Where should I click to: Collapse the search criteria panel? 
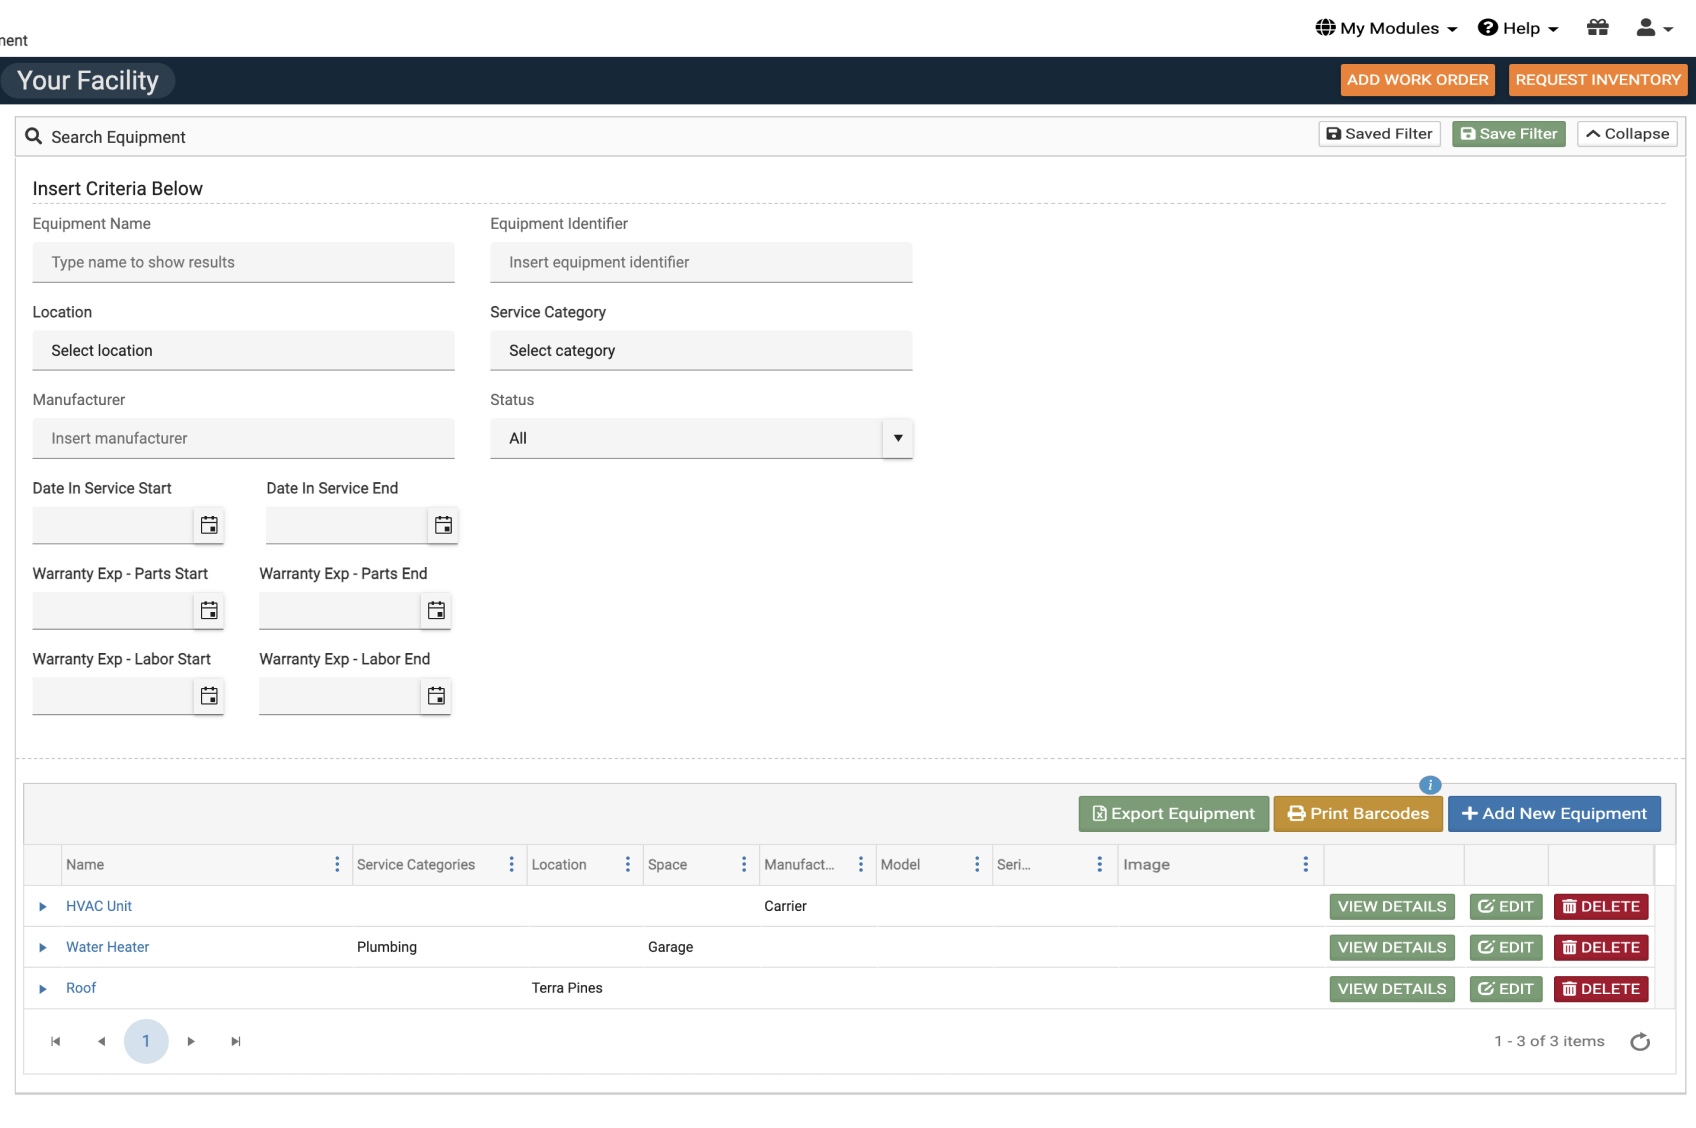tap(1626, 133)
